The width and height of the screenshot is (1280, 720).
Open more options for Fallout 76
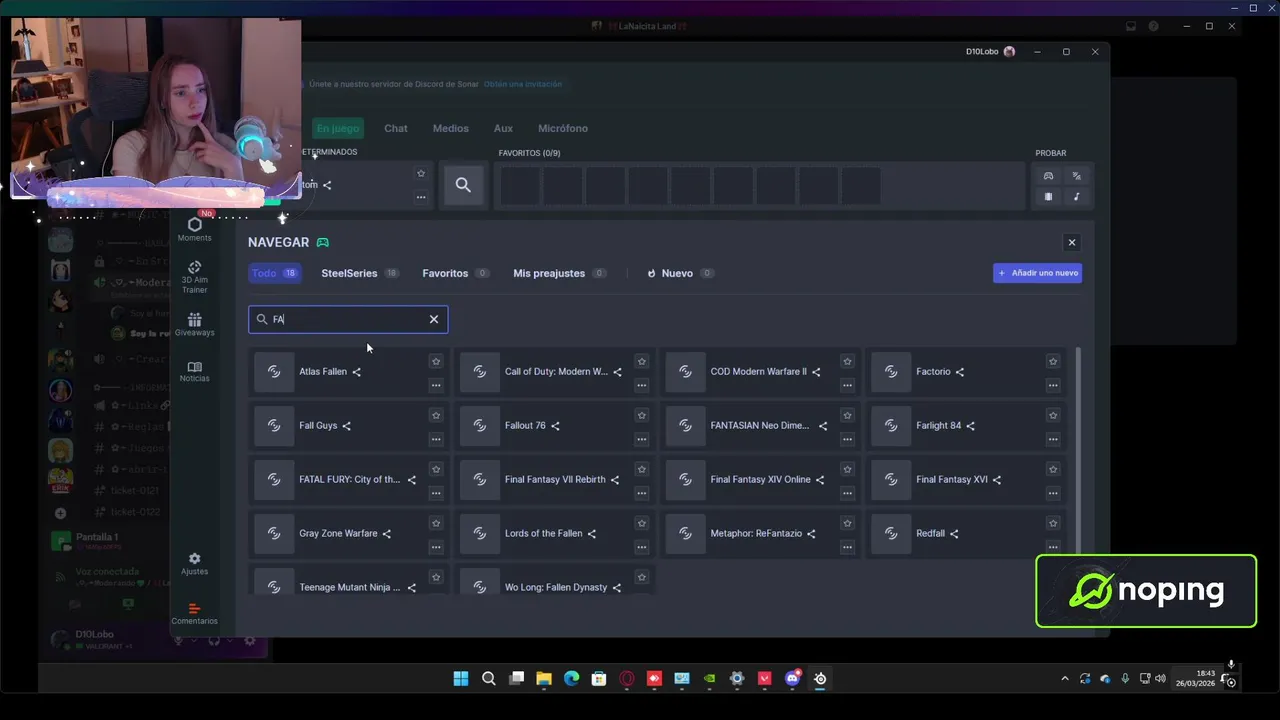(642, 439)
